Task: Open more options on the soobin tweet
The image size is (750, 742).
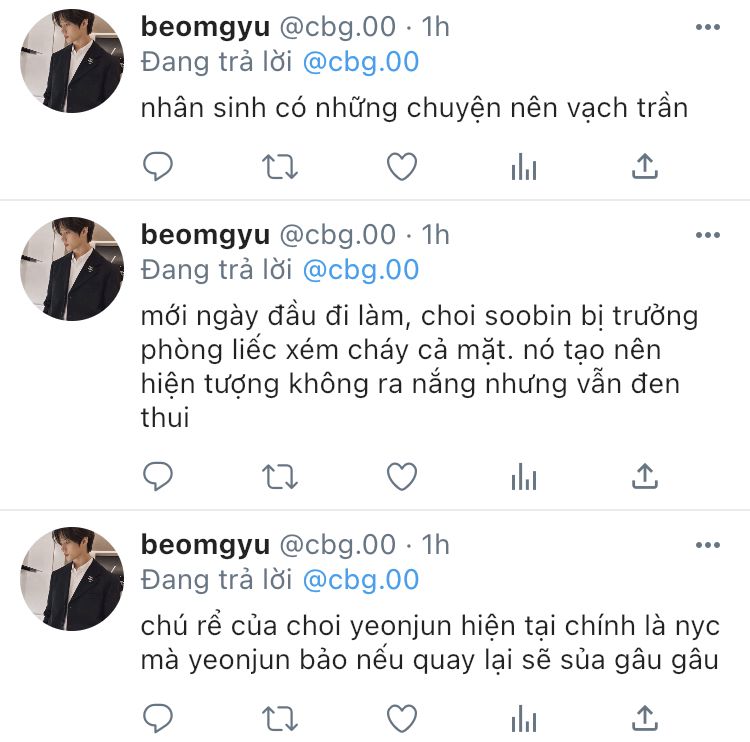Action: coord(708,235)
